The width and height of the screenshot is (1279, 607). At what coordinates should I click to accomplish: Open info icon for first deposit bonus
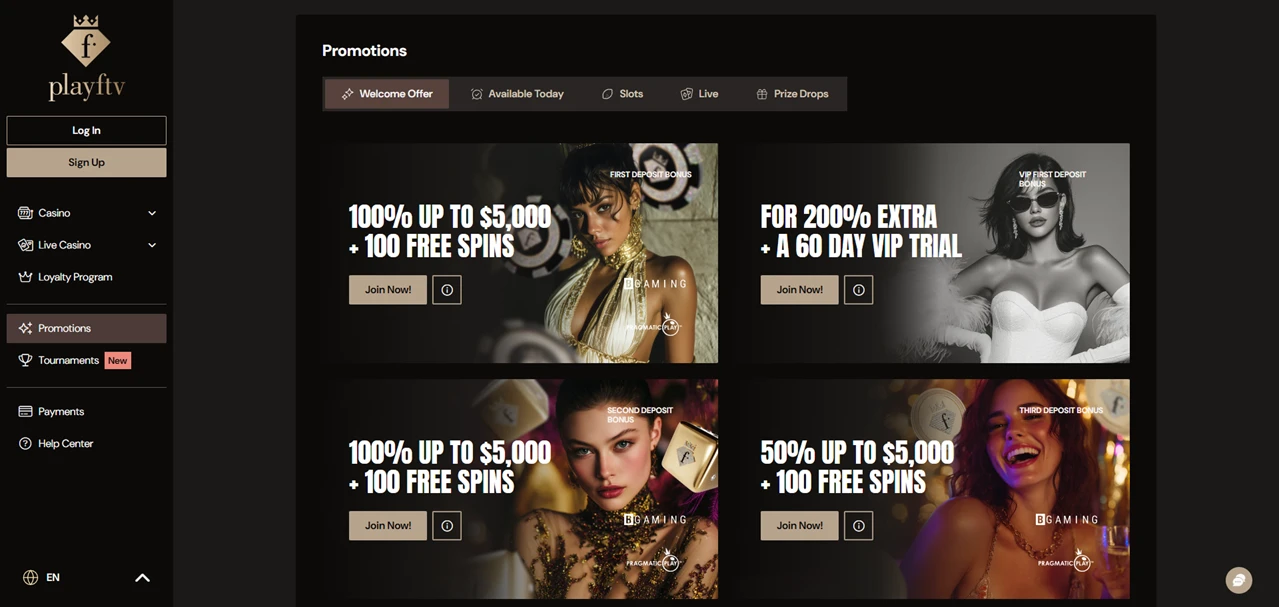click(x=447, y=290)
